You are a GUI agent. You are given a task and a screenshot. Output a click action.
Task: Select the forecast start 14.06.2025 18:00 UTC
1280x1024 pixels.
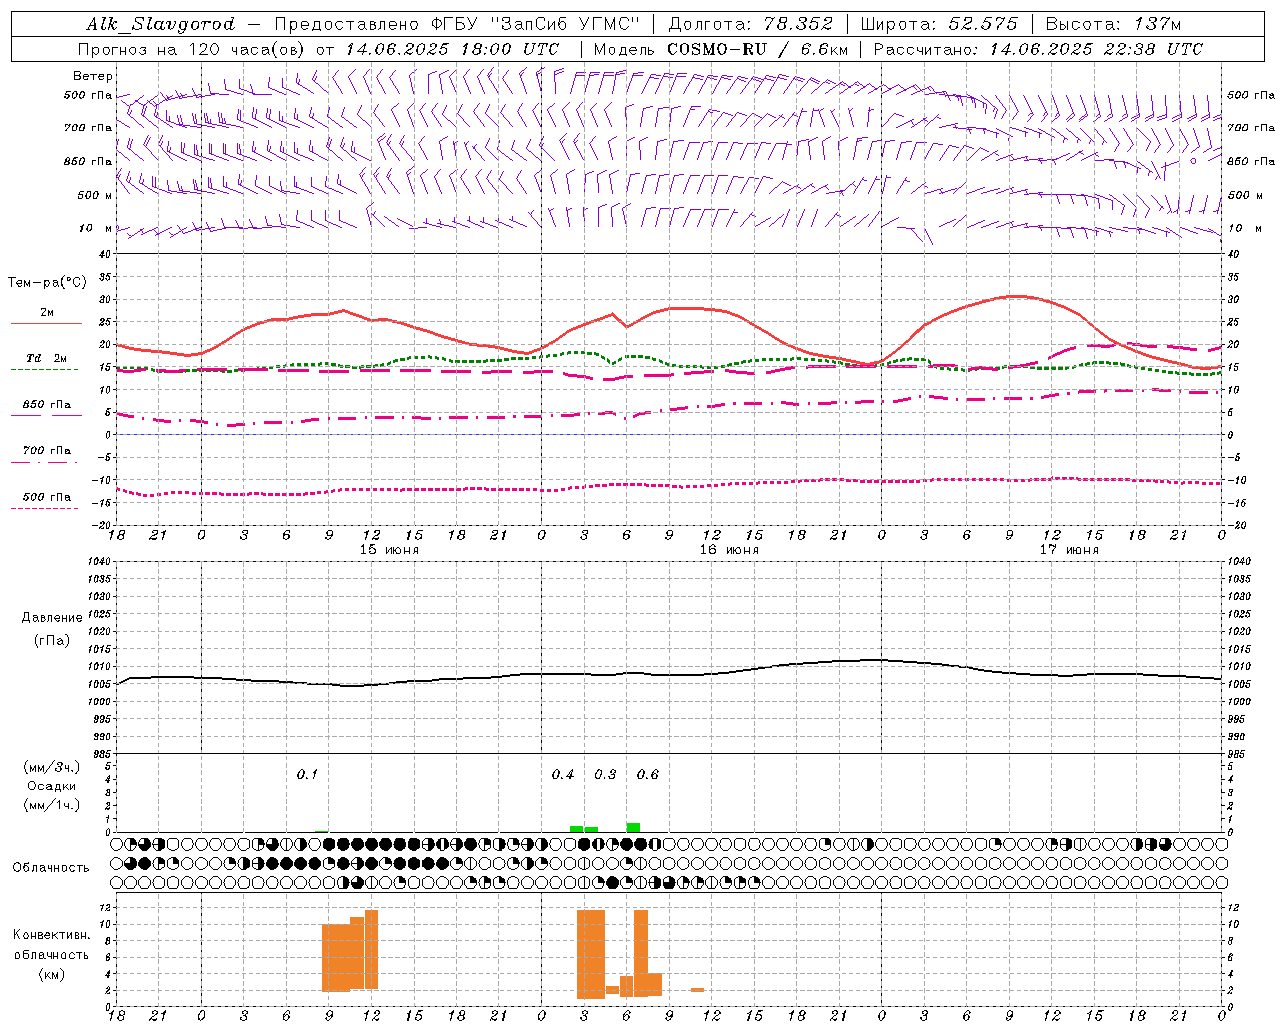pos(452,49)
